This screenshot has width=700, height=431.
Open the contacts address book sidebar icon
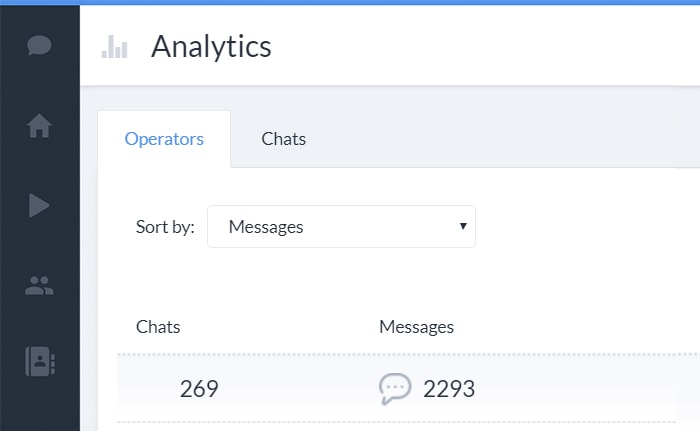tap(40, 361)
